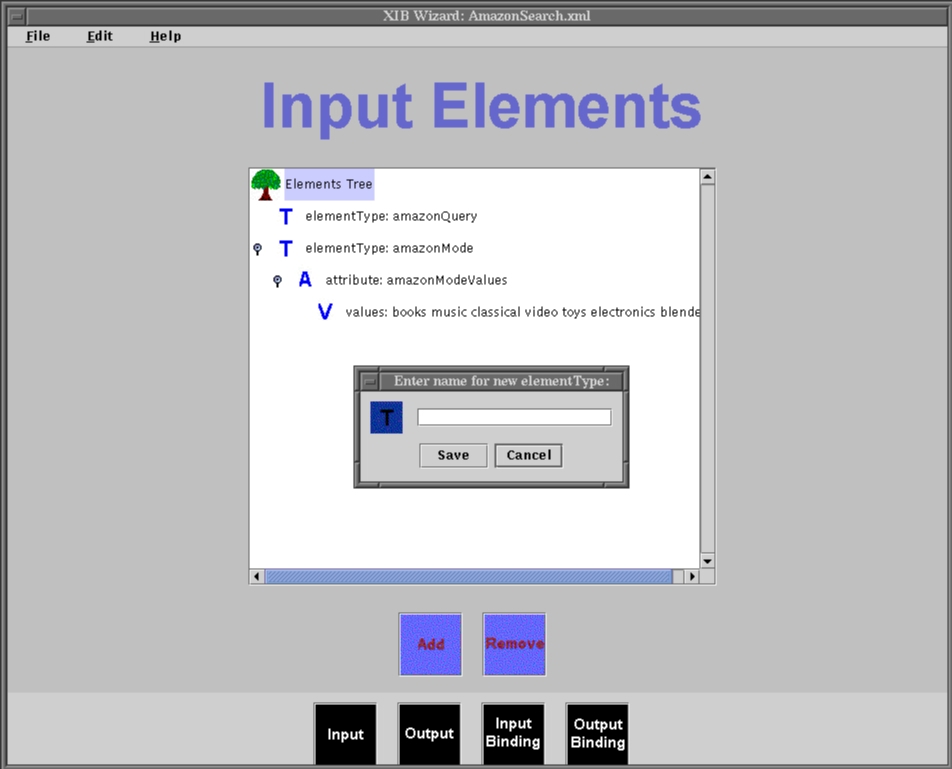Screen dimensions: 952x769
Task: Switch to the Output tab
Action: [429, 734]
